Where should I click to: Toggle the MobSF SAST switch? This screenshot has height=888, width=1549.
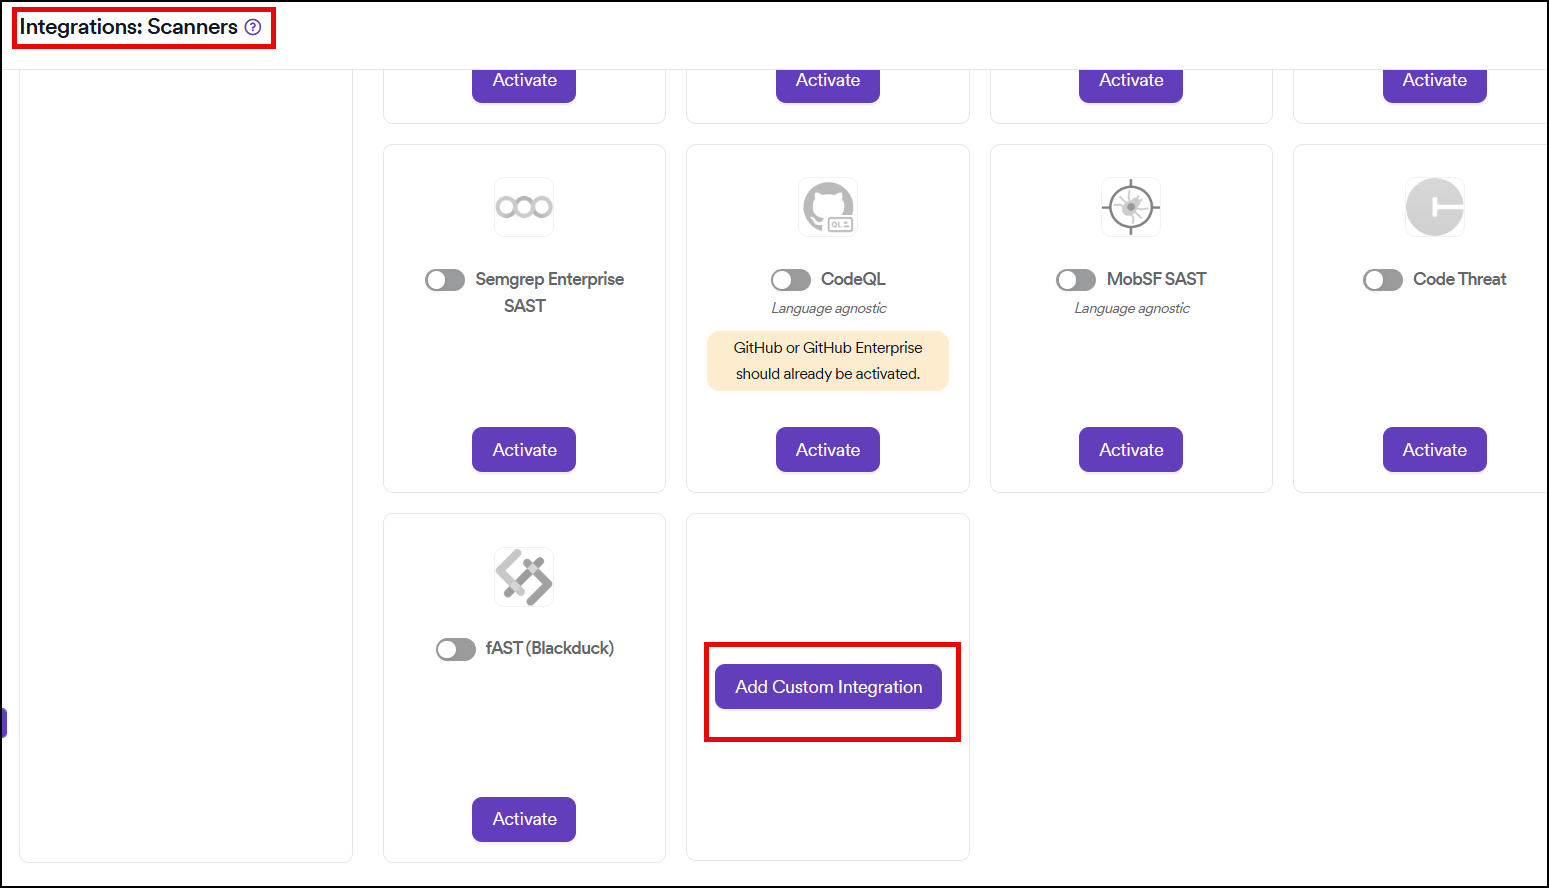coord(1076,280)
